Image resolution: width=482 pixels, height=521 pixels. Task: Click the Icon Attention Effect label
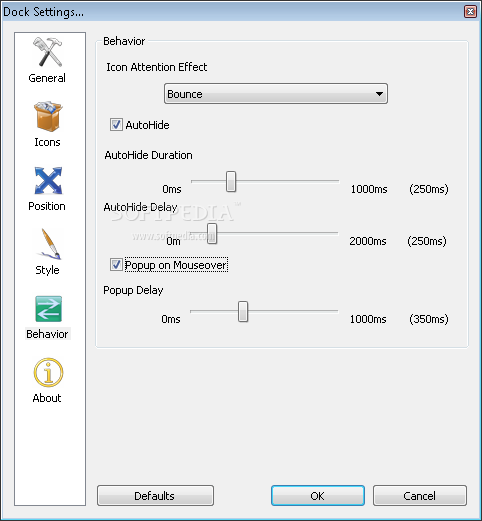[157, 67]
